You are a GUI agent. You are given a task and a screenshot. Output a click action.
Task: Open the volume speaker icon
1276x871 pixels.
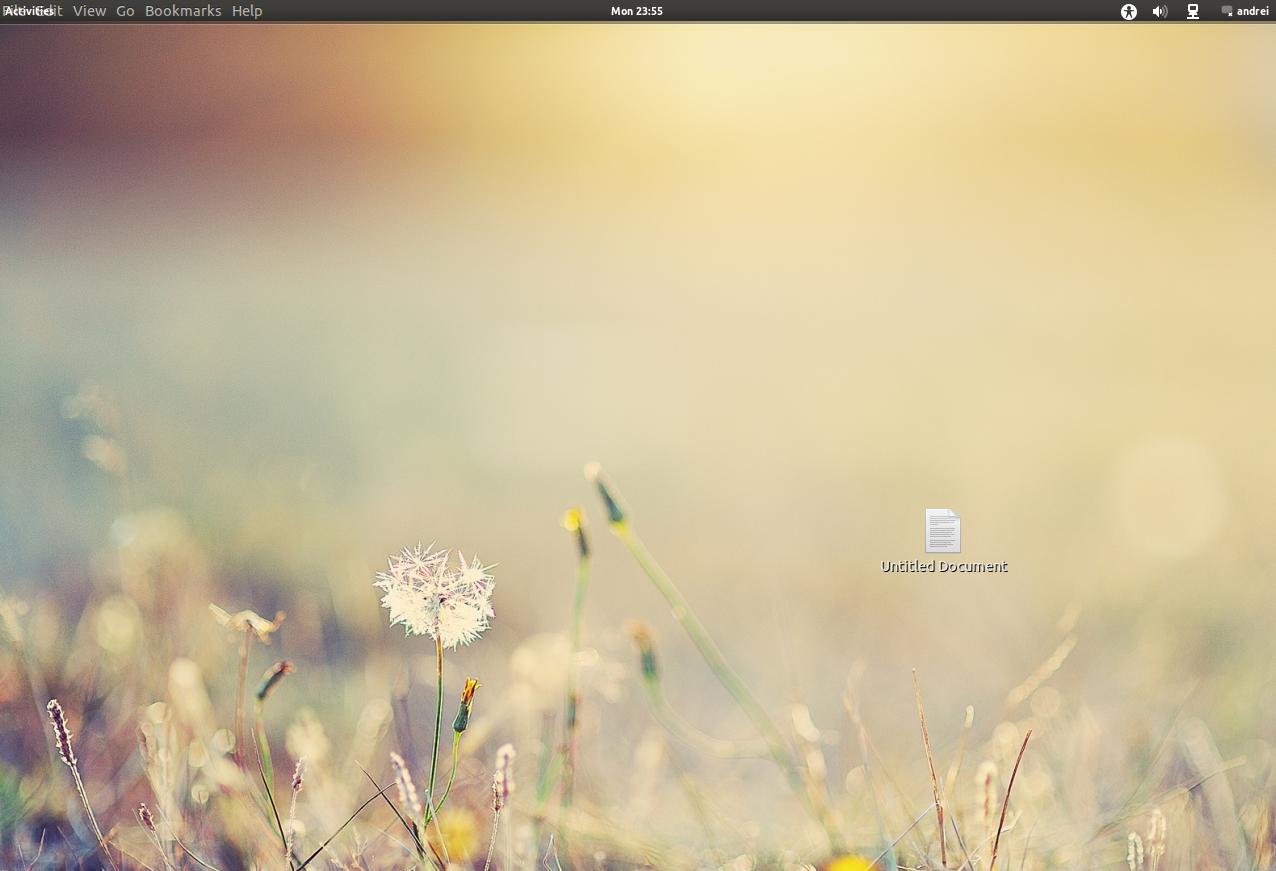[1160, 11]
